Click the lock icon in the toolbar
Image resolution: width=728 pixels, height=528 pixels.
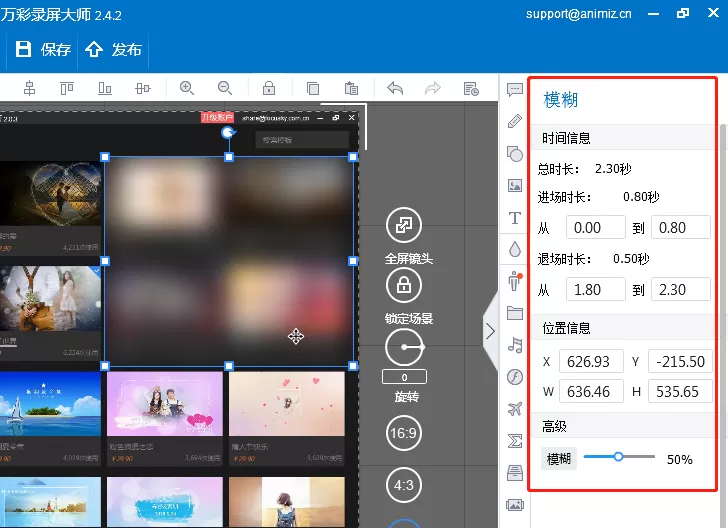[x=269, y=88]
